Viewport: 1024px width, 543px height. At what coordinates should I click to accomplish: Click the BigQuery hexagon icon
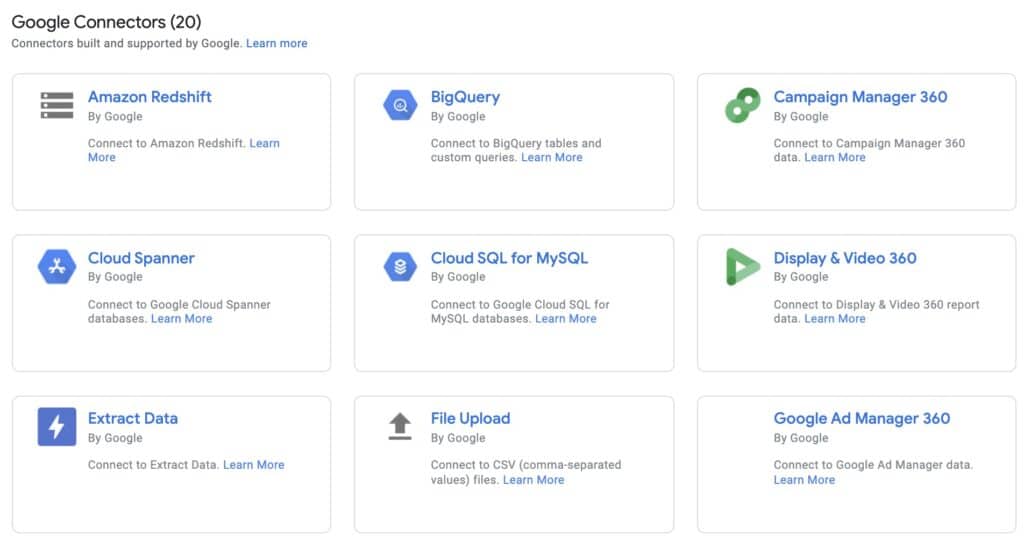400,105
